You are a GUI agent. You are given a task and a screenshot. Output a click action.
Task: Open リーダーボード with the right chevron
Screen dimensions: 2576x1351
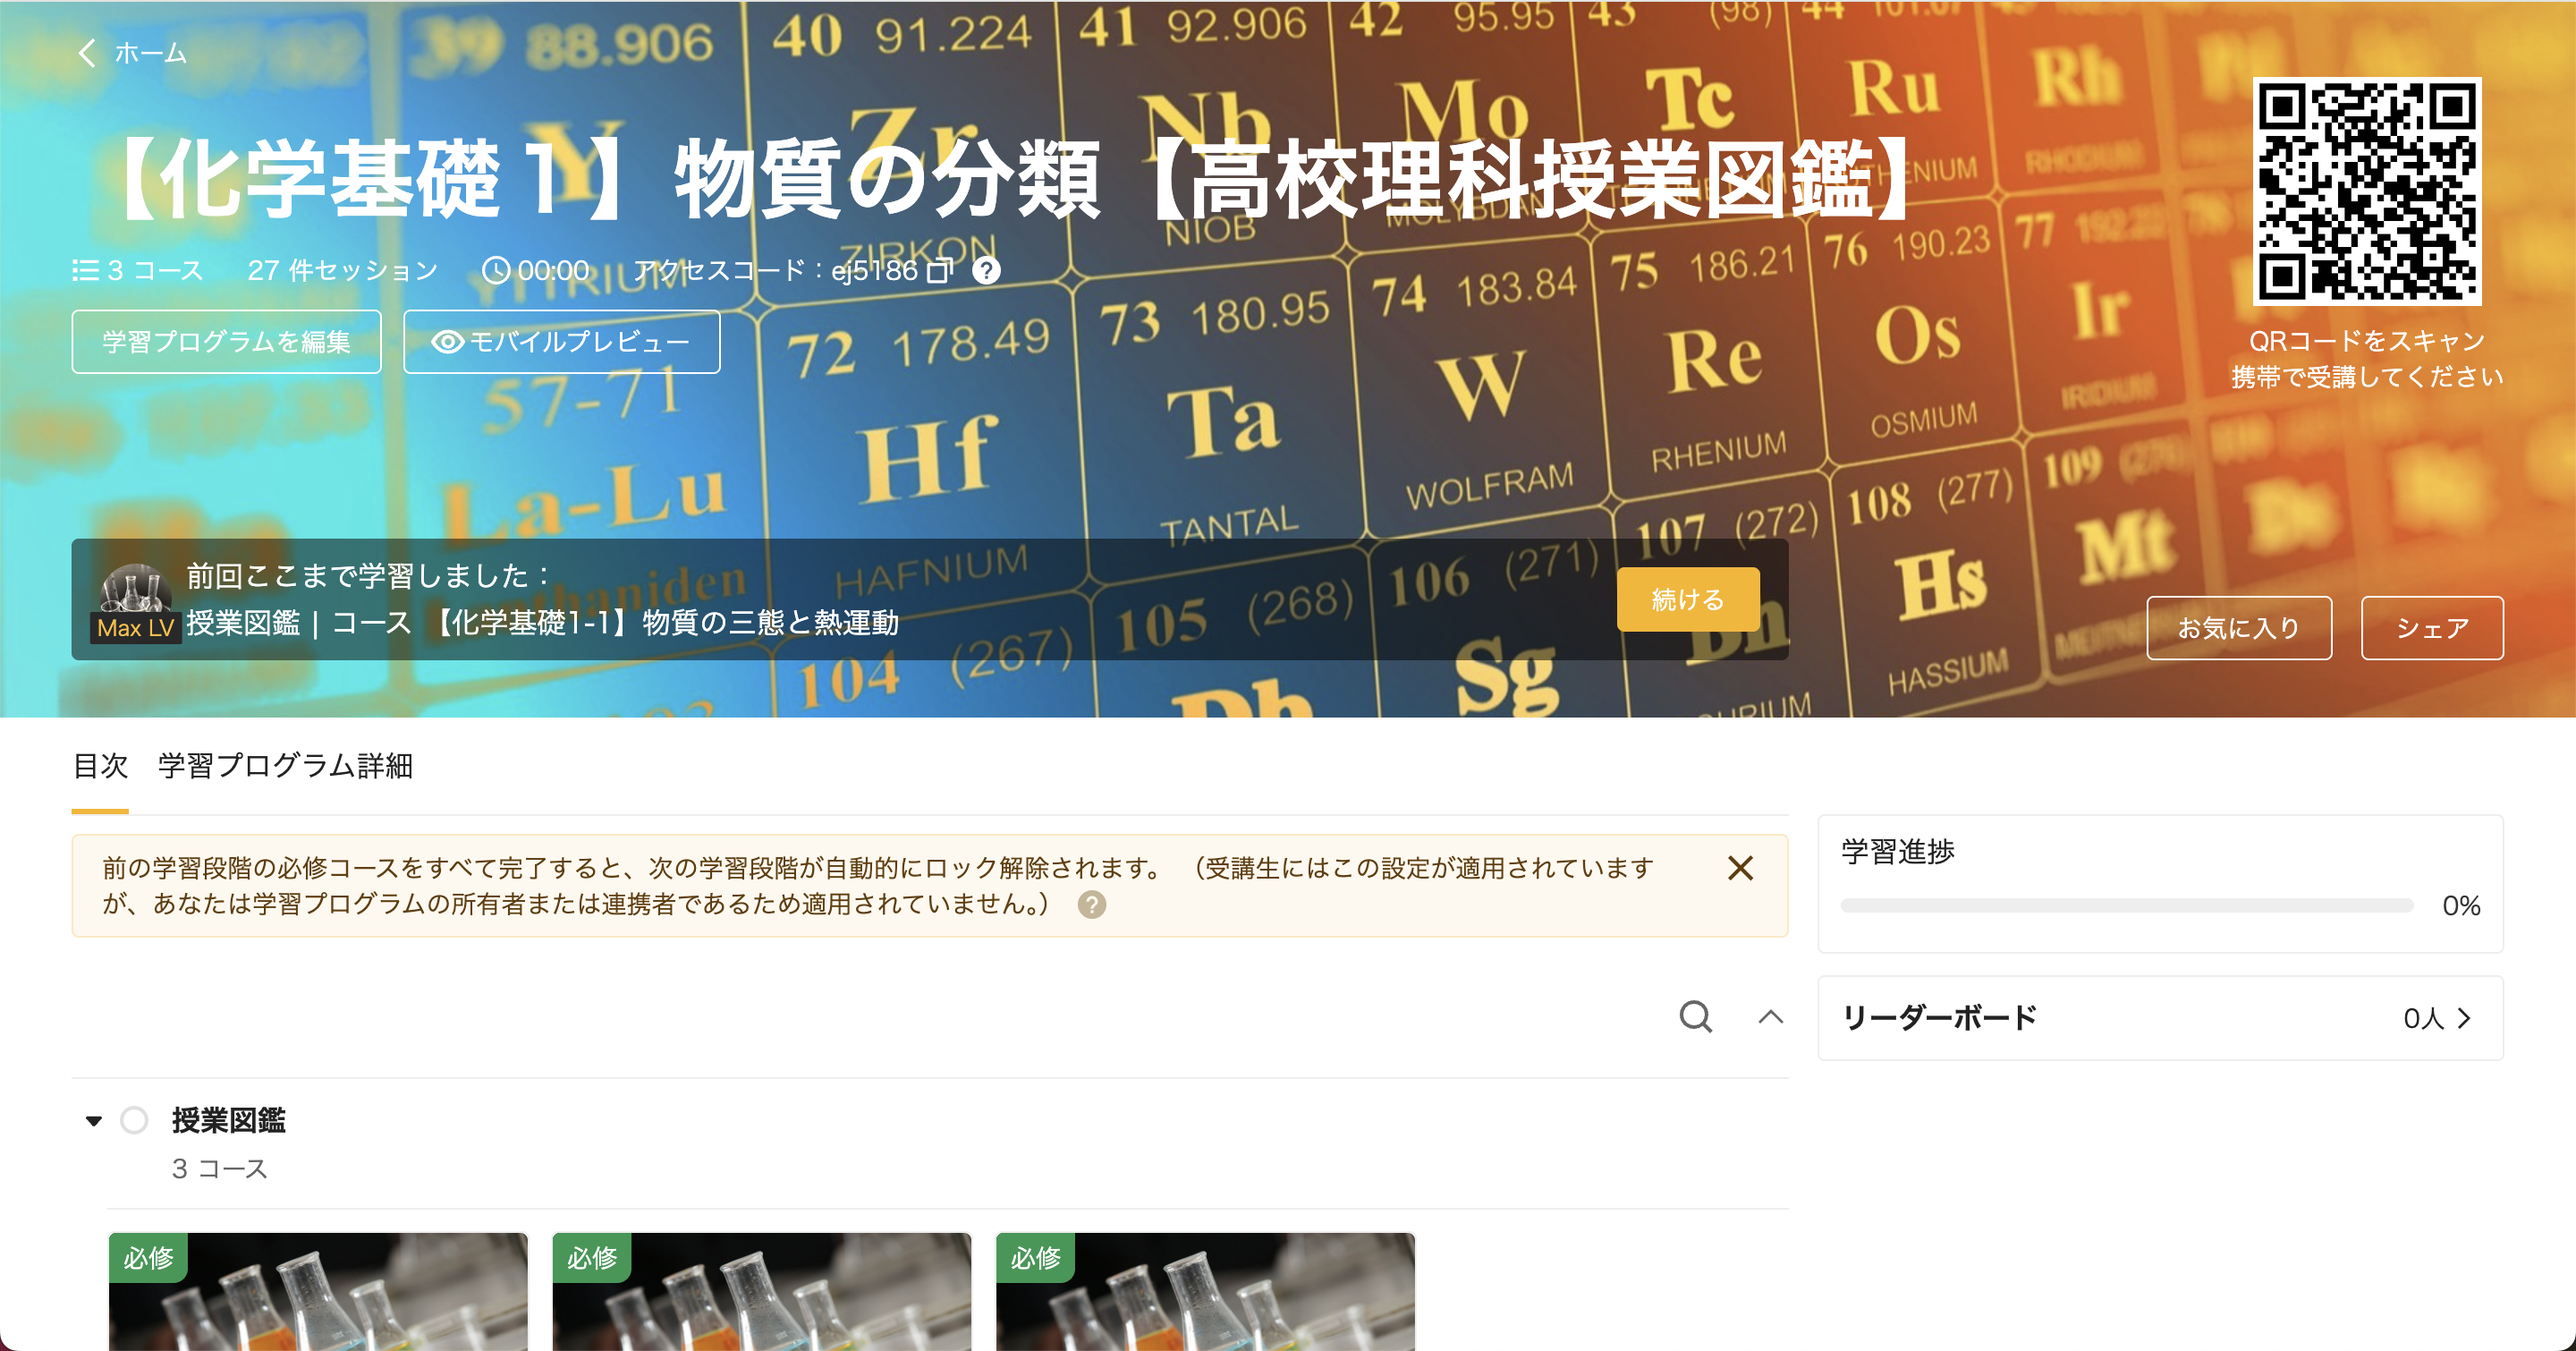tap(2464, 1018)
